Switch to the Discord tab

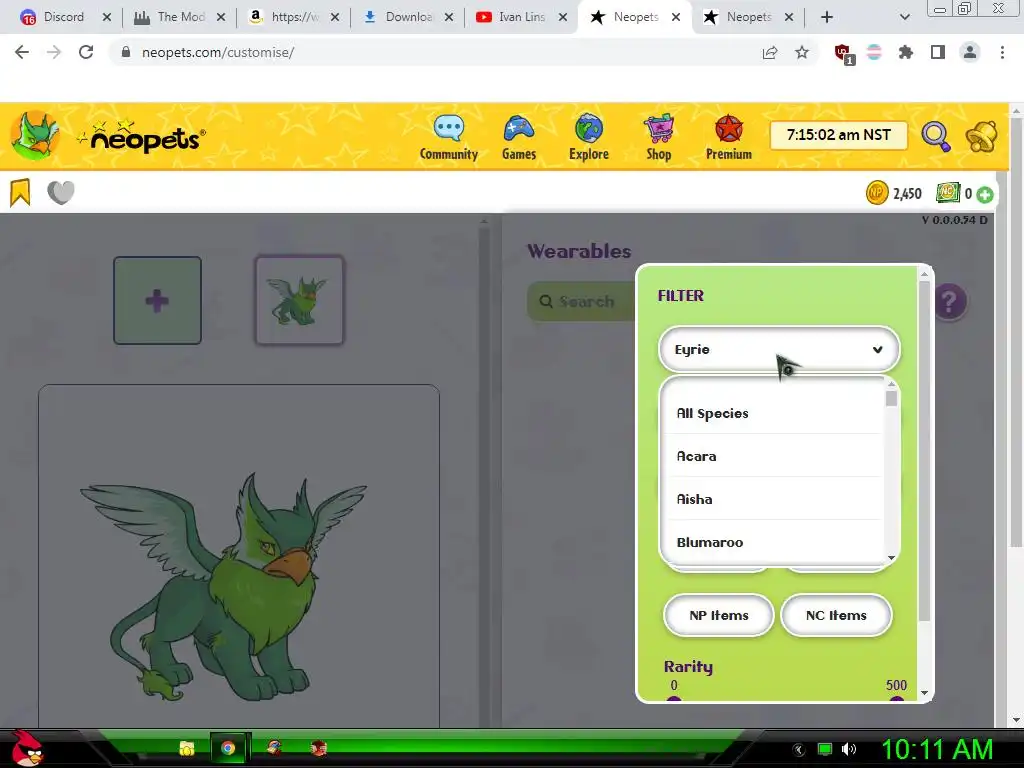[64, 17]
